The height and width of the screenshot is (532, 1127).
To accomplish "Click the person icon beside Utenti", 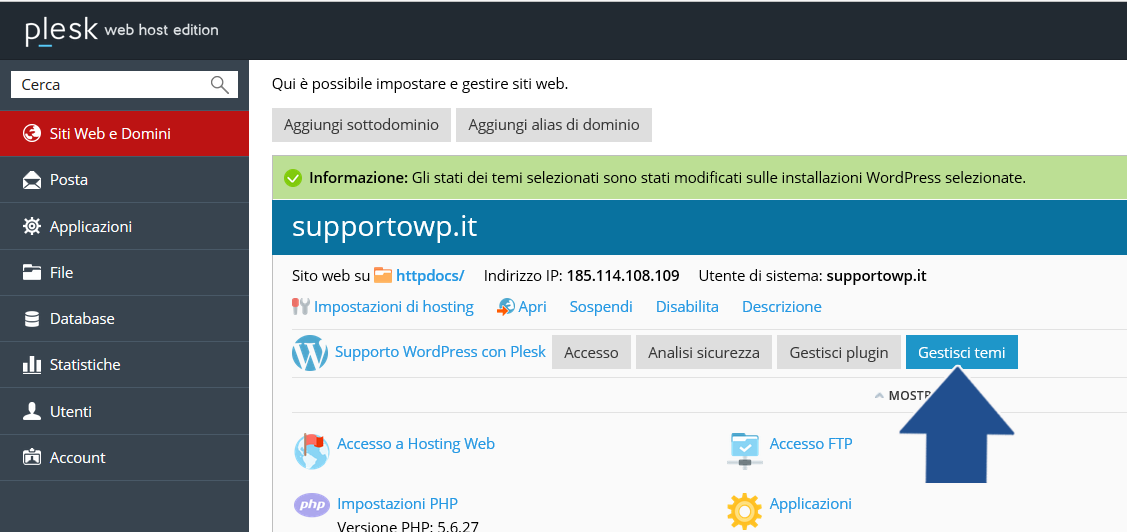I will [32, 411].
